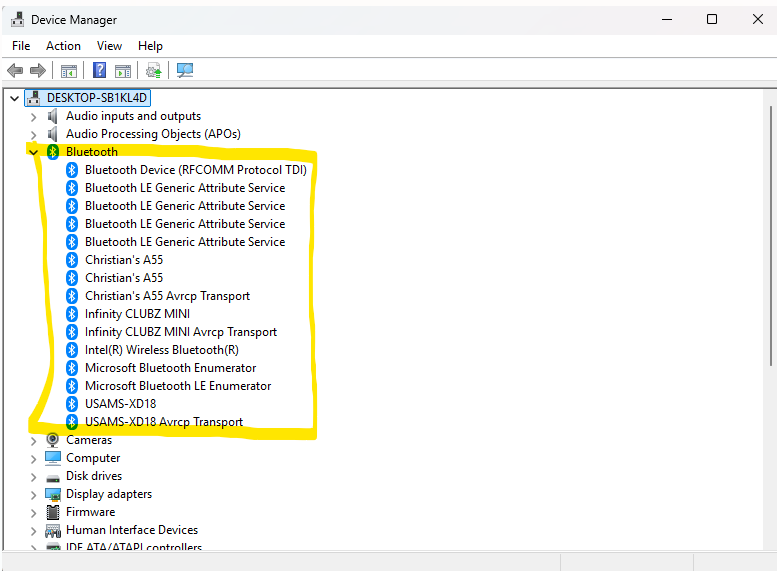The width and height of the screenshot is (777, 571).
Task: Click the Show/Hide Console Tree toolbar icon
Action: coord(69,71)
